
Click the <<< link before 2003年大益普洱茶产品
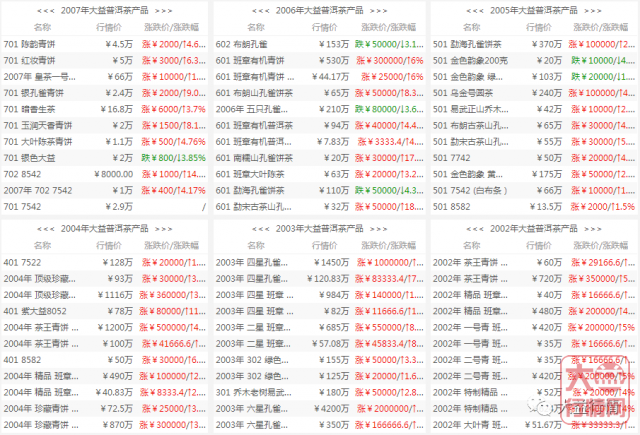tap(260, 229)
